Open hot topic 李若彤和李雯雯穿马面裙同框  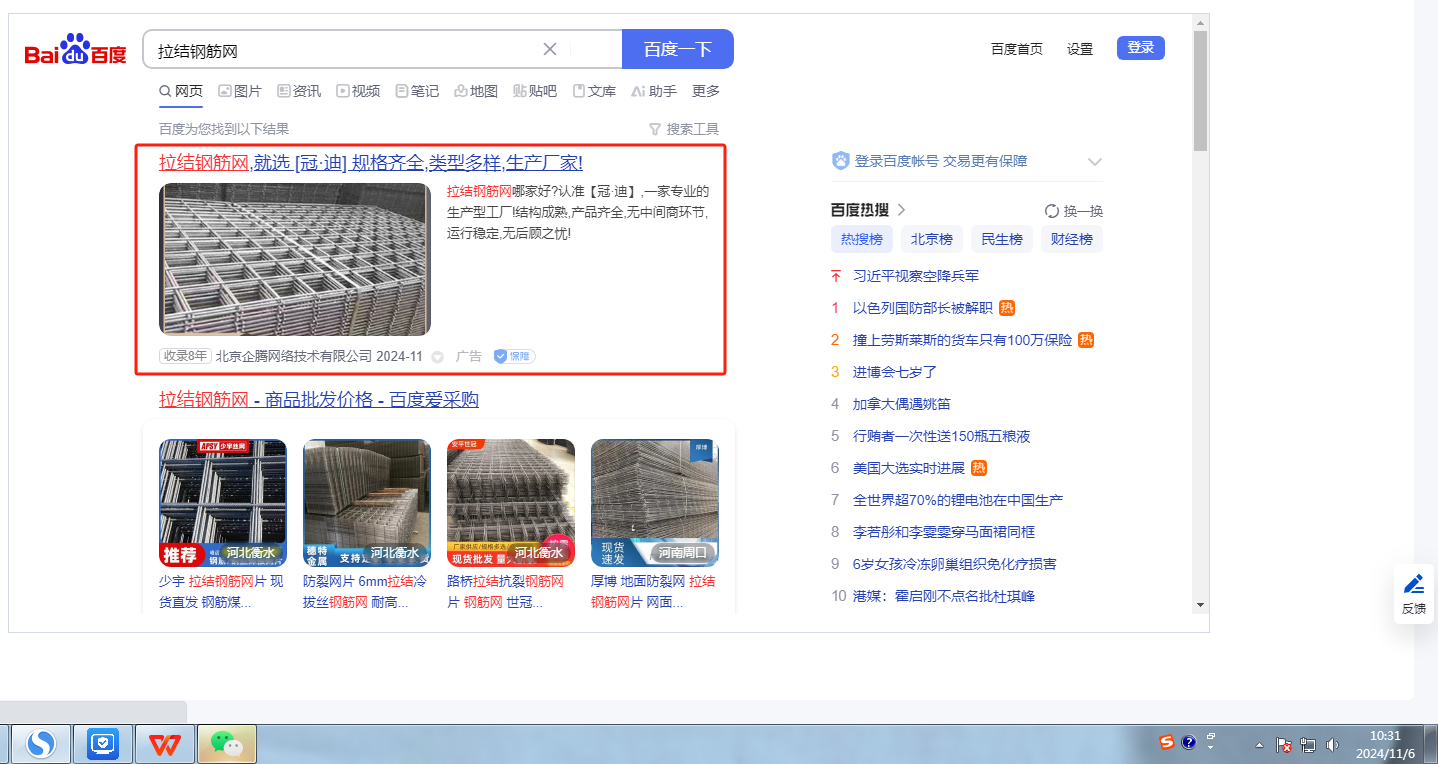(944, 532)
